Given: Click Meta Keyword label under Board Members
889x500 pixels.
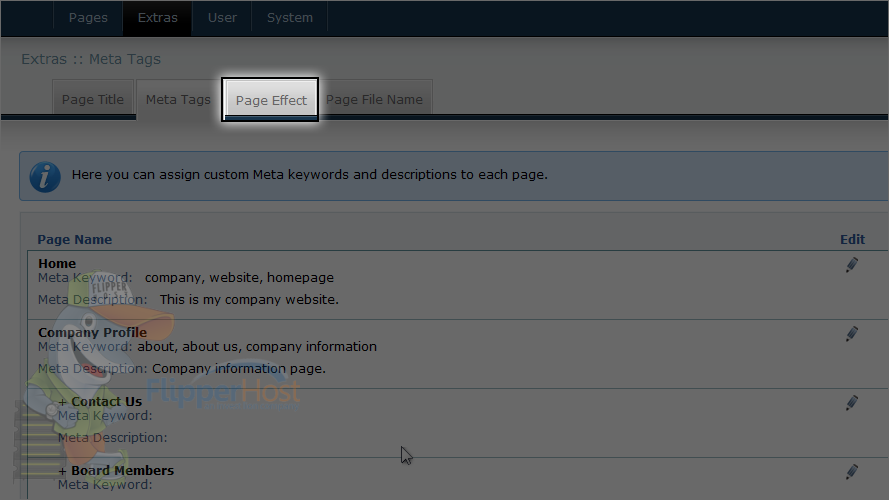Looking at the screenshot, I should 105,485.
